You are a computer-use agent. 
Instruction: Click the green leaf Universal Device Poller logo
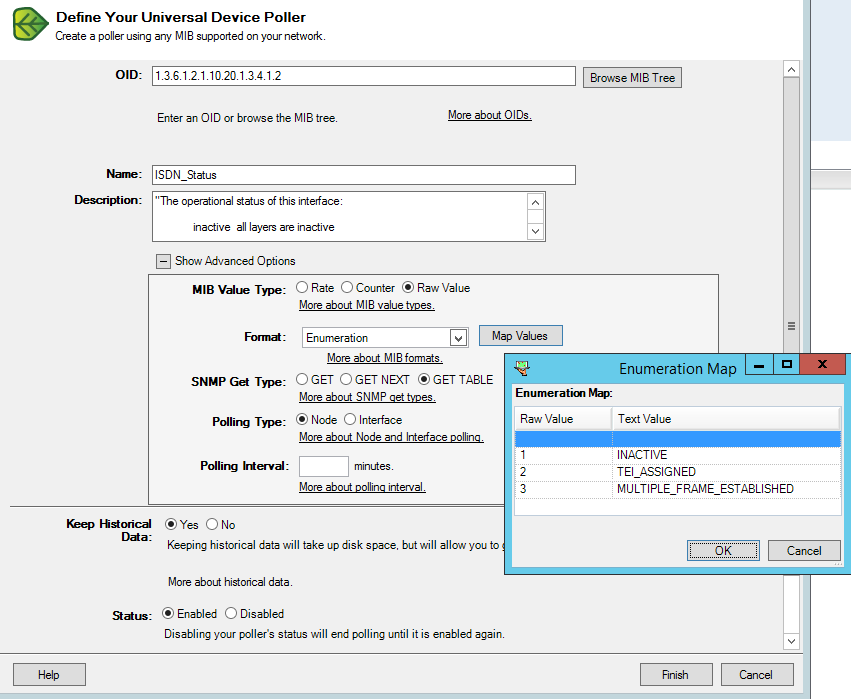(x=30, y=24)
